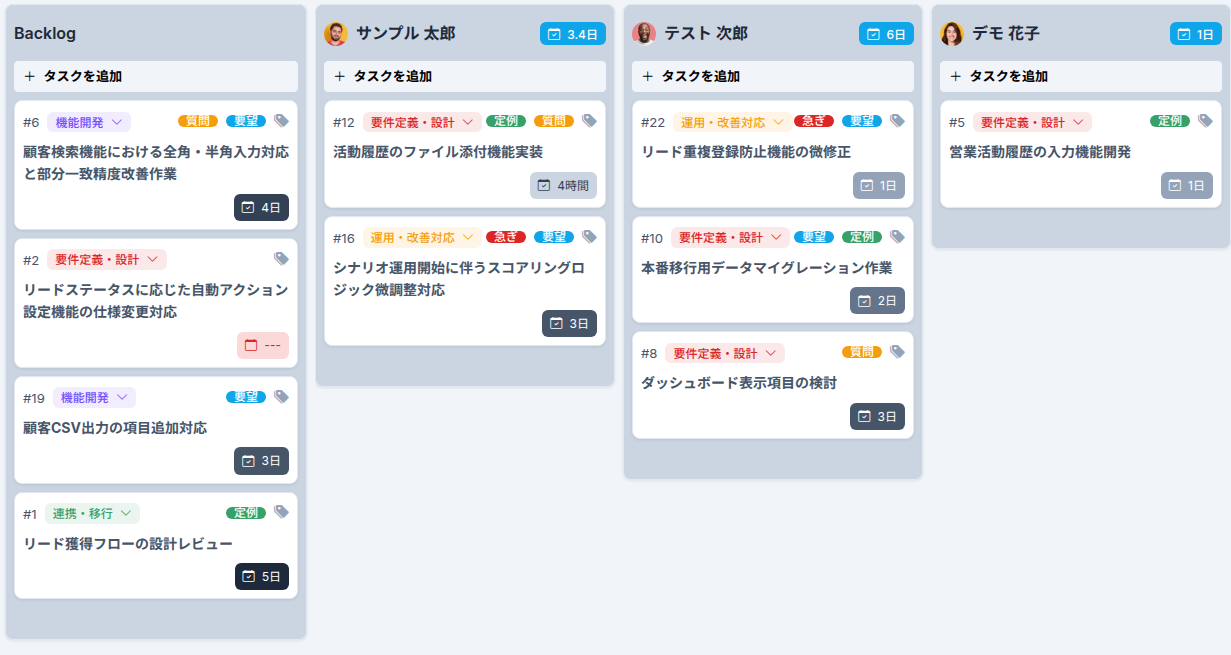Screen dimensions: 1231x655
Task: Open task リード獲得フローの設計レビュー
Action: (x=128, y=544)
